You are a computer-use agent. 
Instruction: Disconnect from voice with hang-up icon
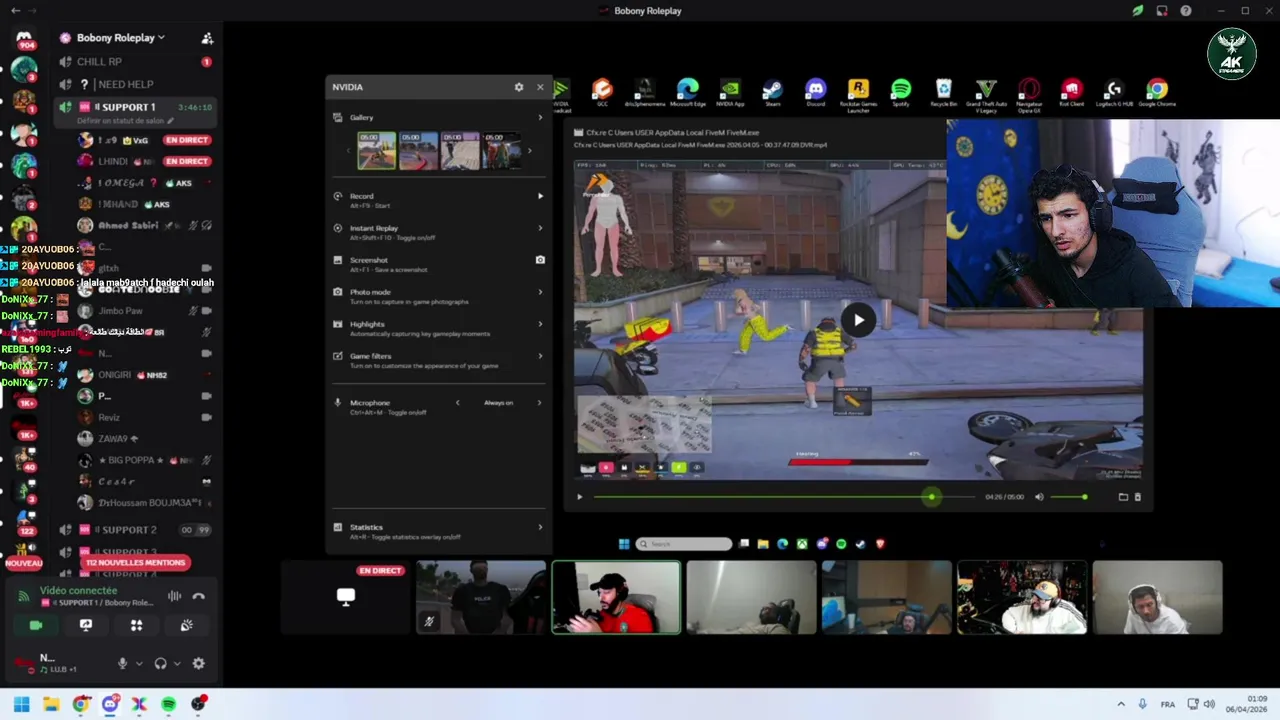point(198,596)
